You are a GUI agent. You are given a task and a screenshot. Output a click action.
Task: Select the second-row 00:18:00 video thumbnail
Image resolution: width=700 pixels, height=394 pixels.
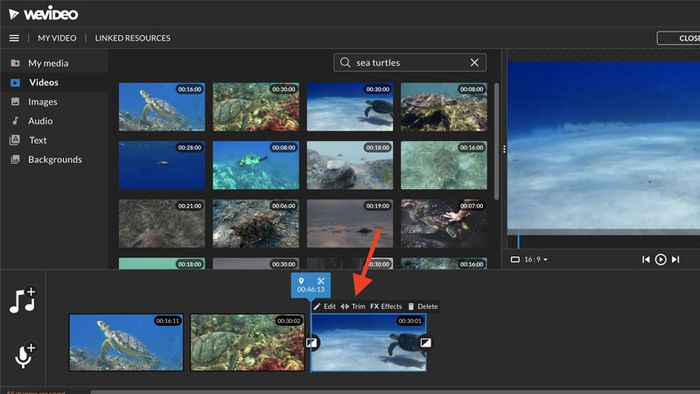(x=350, y=165)
